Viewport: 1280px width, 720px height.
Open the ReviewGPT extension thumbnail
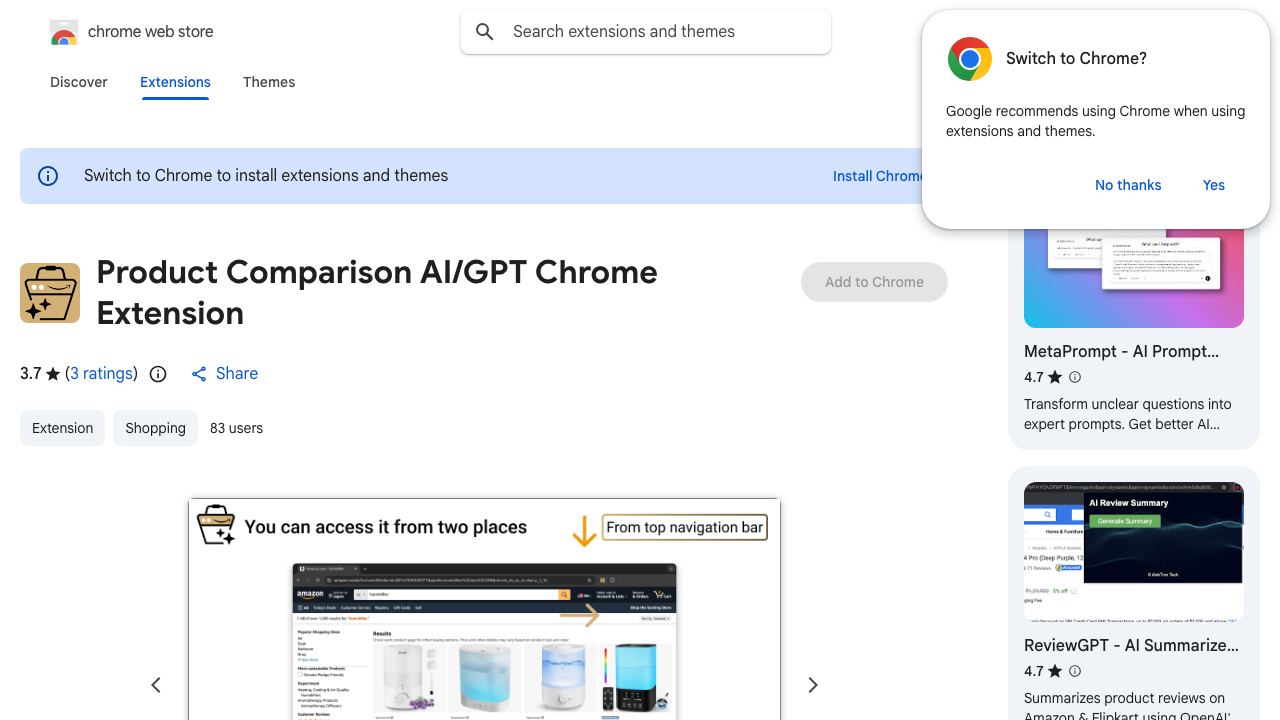(x=1134, y=552)
